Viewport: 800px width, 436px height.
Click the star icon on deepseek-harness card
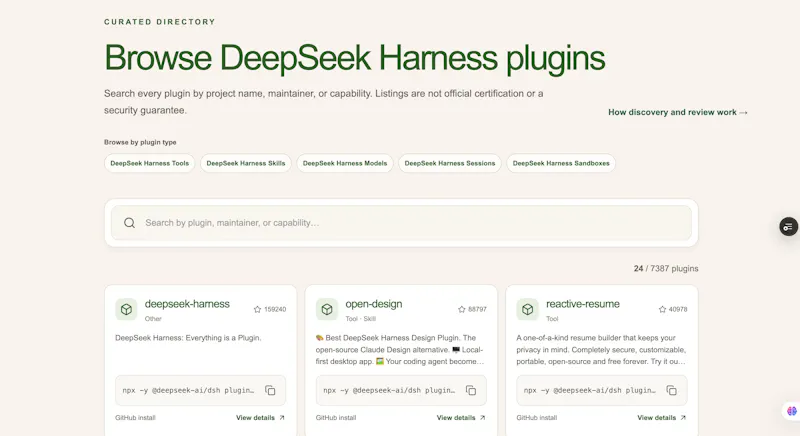(x=257, y=309)
